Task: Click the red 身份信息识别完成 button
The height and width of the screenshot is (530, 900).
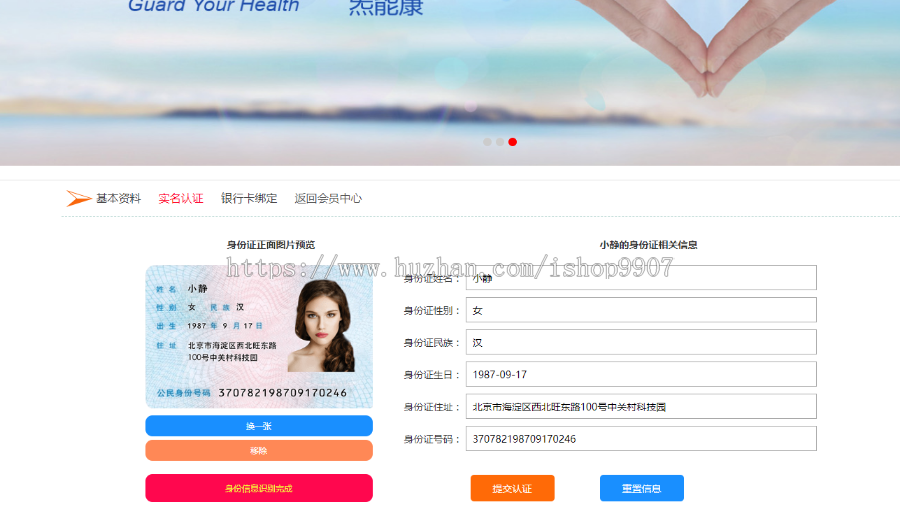Action: (x=259, y=488)
